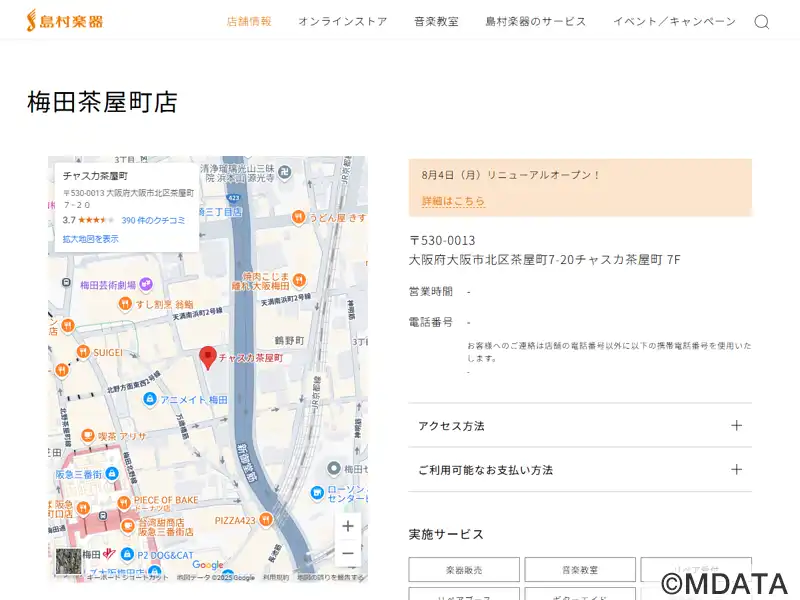800x600 pixels.
Task: Click the 〒530-0013 postal code text
Action: click(442, 240)
